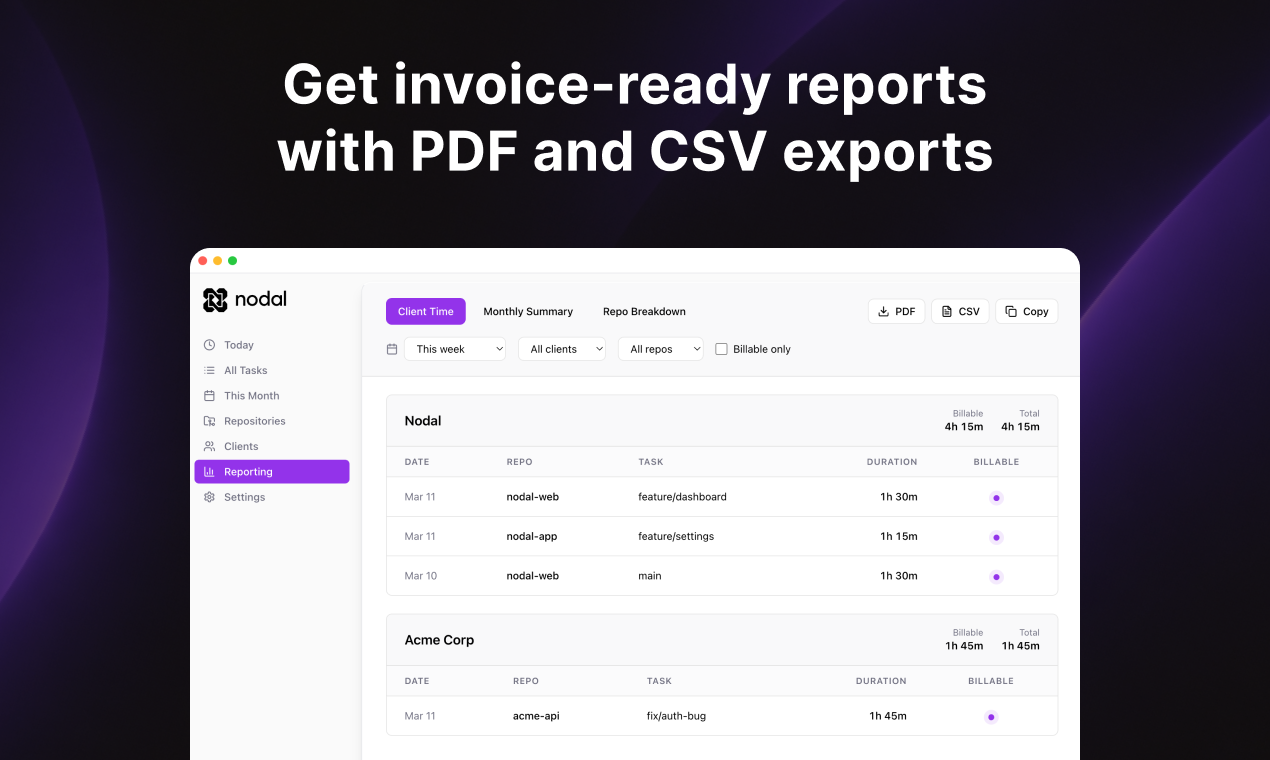The image size is (1270, 760).
Task: Export the report with the CSV button
Action: tap(961, 312)
